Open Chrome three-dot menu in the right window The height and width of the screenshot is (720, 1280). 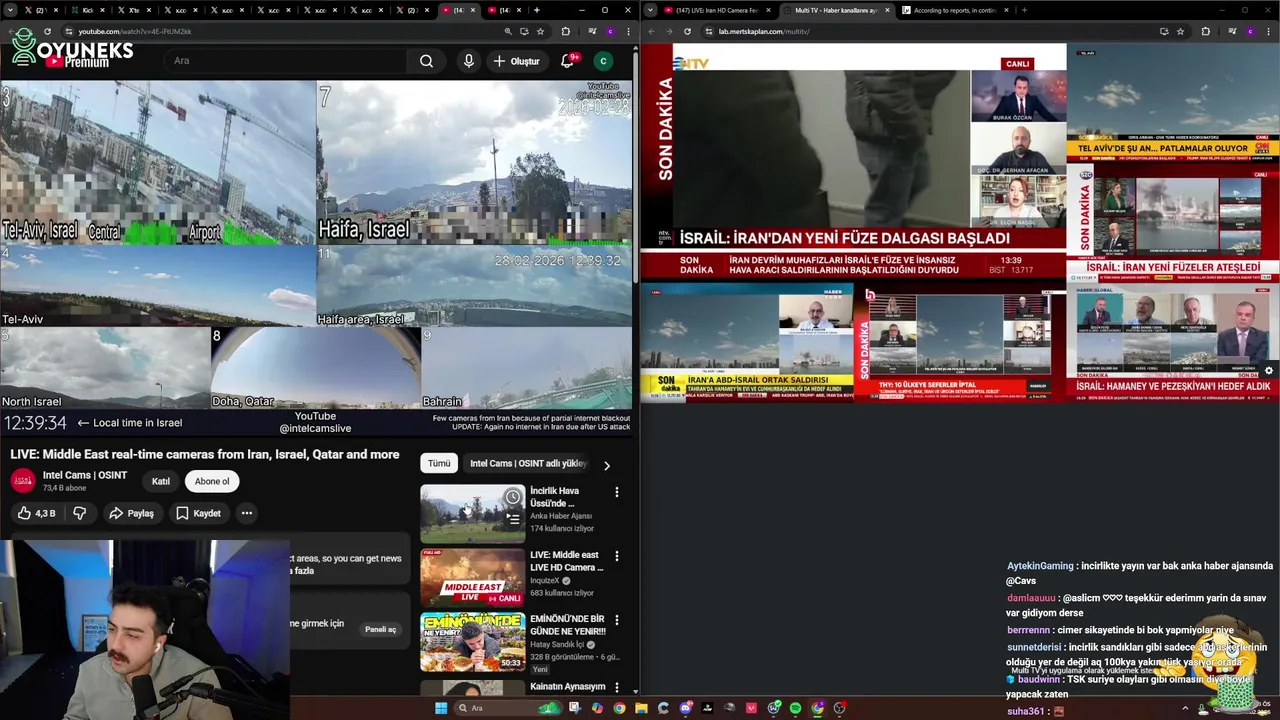click(1268, 31)
